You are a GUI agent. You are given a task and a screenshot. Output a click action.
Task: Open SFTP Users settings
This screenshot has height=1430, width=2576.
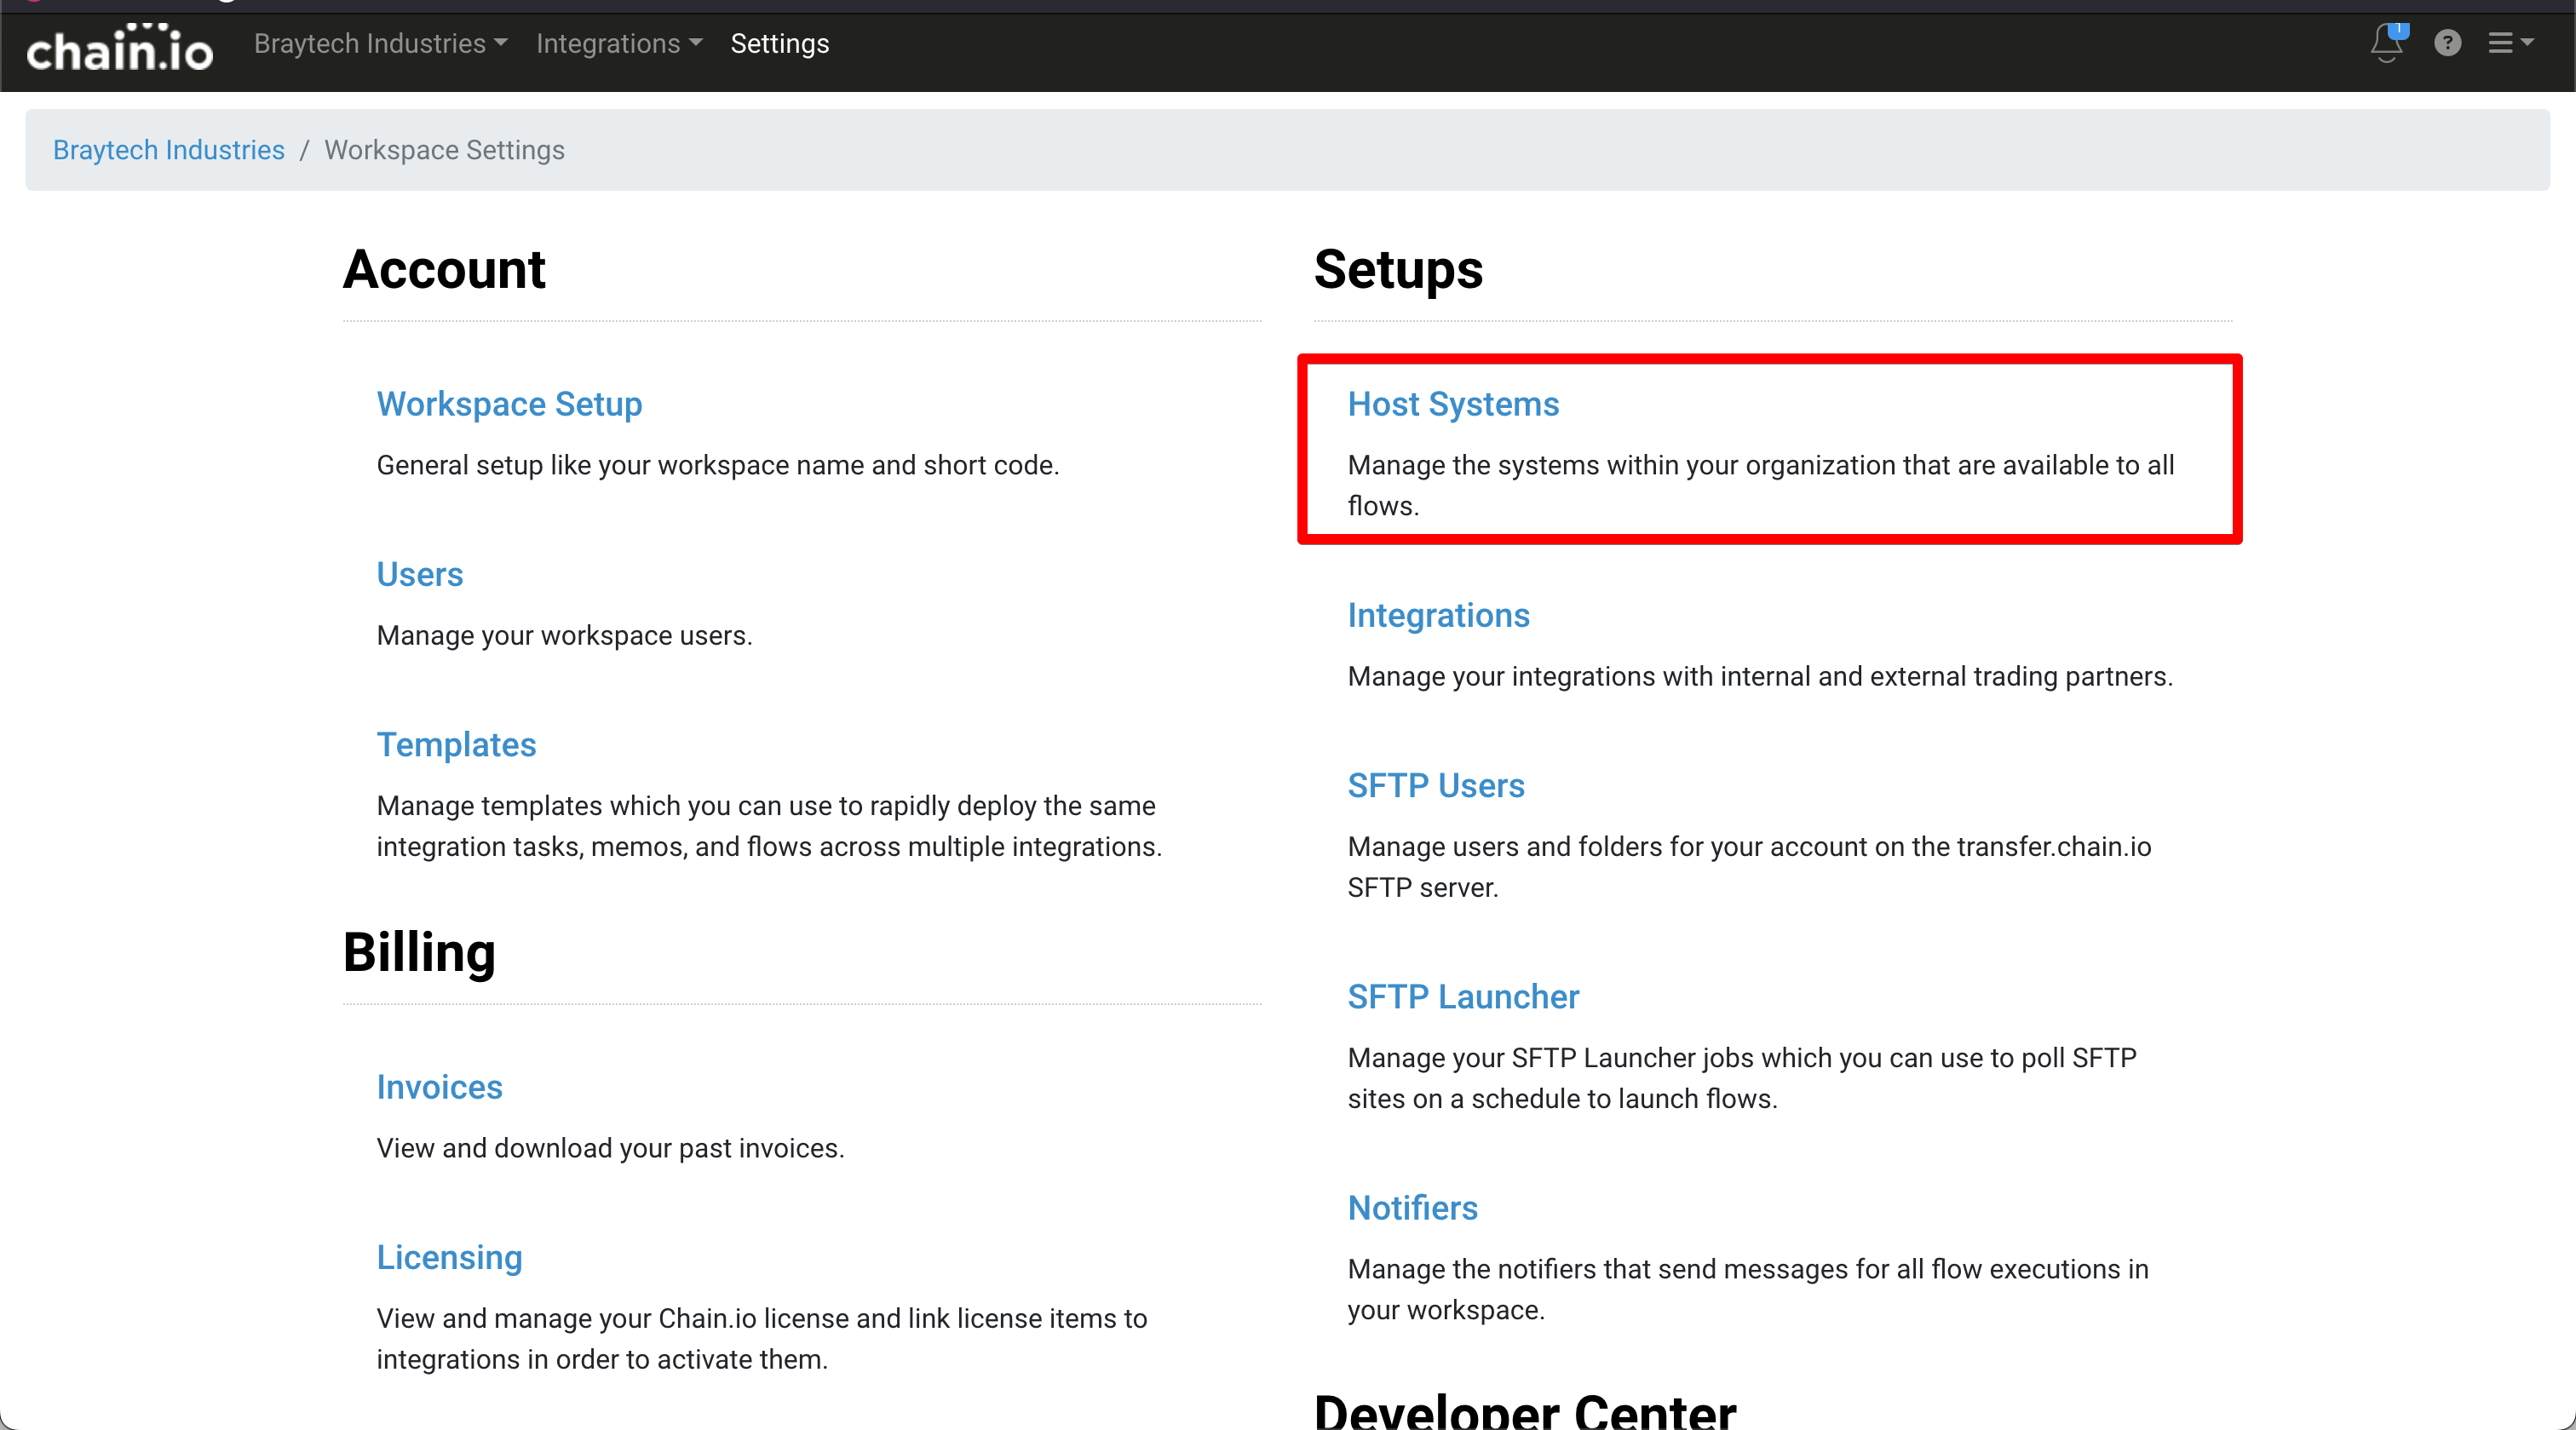tap(1435, 785)
